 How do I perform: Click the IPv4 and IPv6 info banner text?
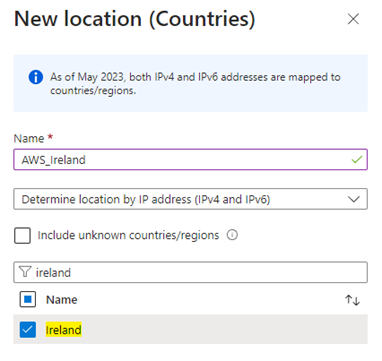[195, 83]
